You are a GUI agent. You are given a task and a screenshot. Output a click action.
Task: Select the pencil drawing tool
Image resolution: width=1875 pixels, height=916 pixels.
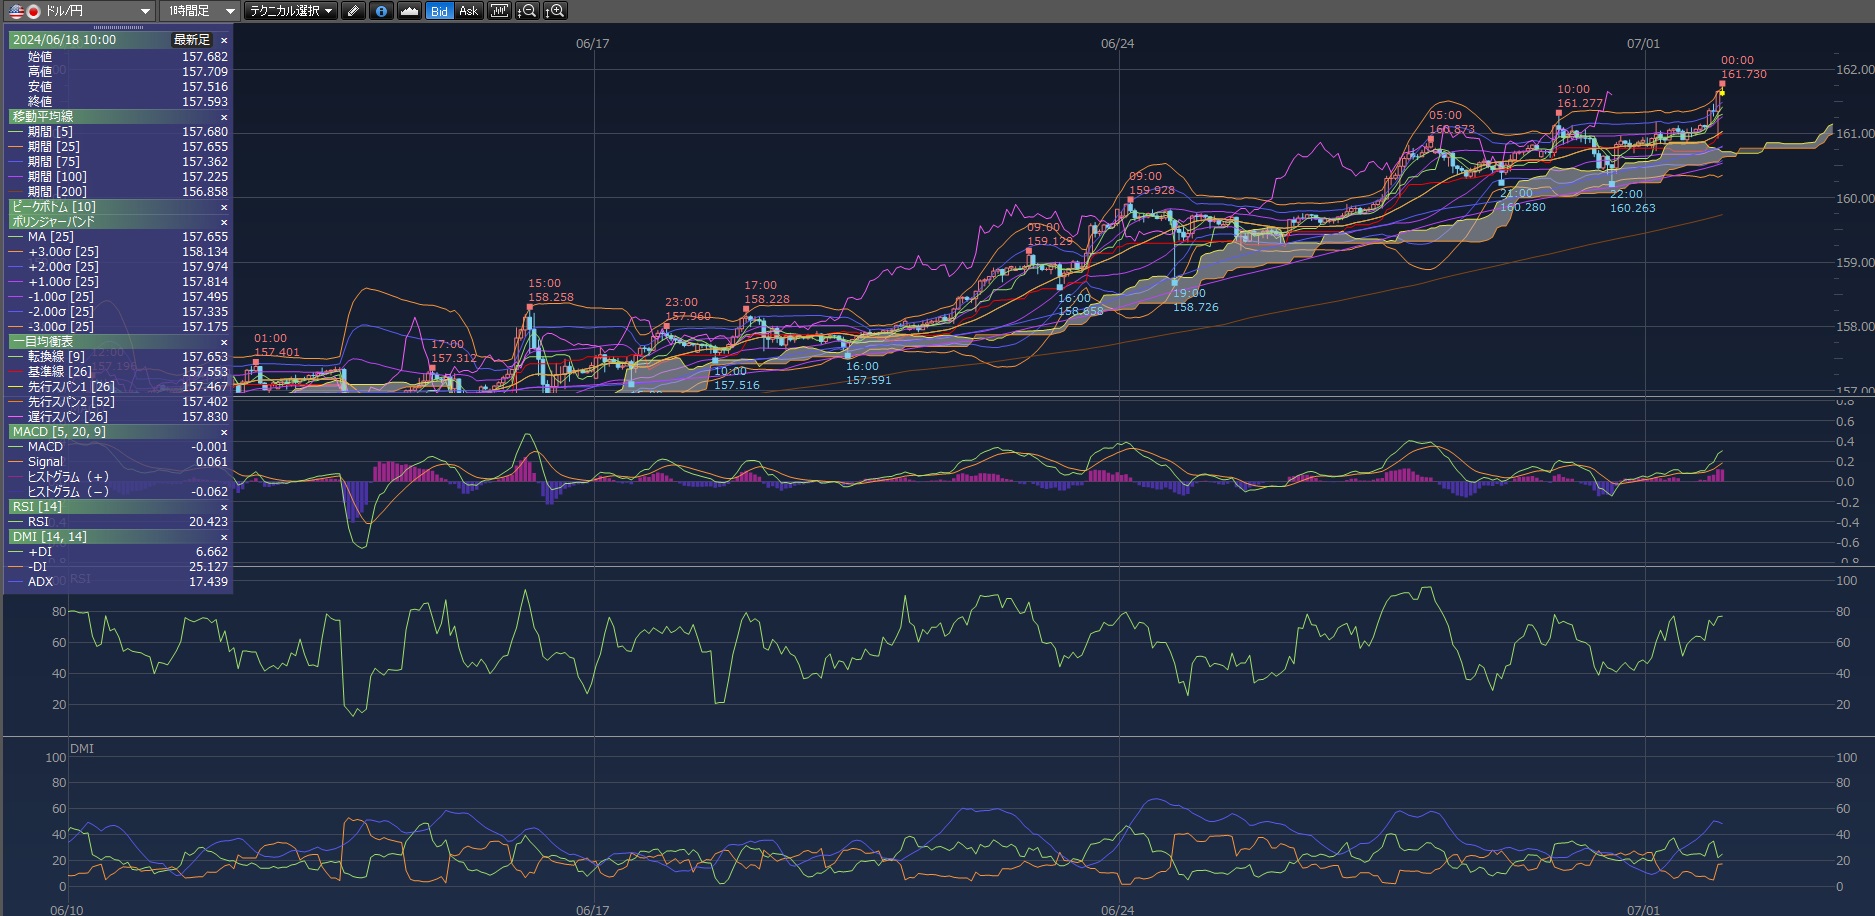pyautogui.click(x=353, y=11)
